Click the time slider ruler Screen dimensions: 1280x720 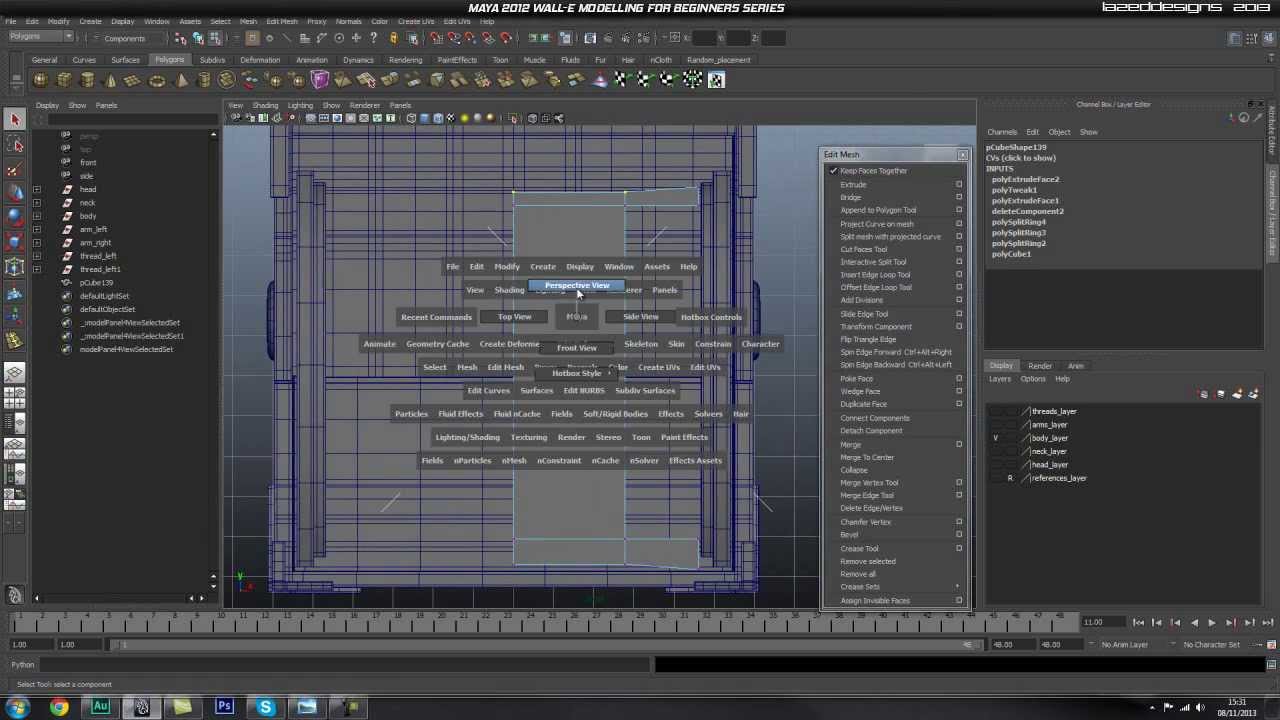[x=545, y=622]
